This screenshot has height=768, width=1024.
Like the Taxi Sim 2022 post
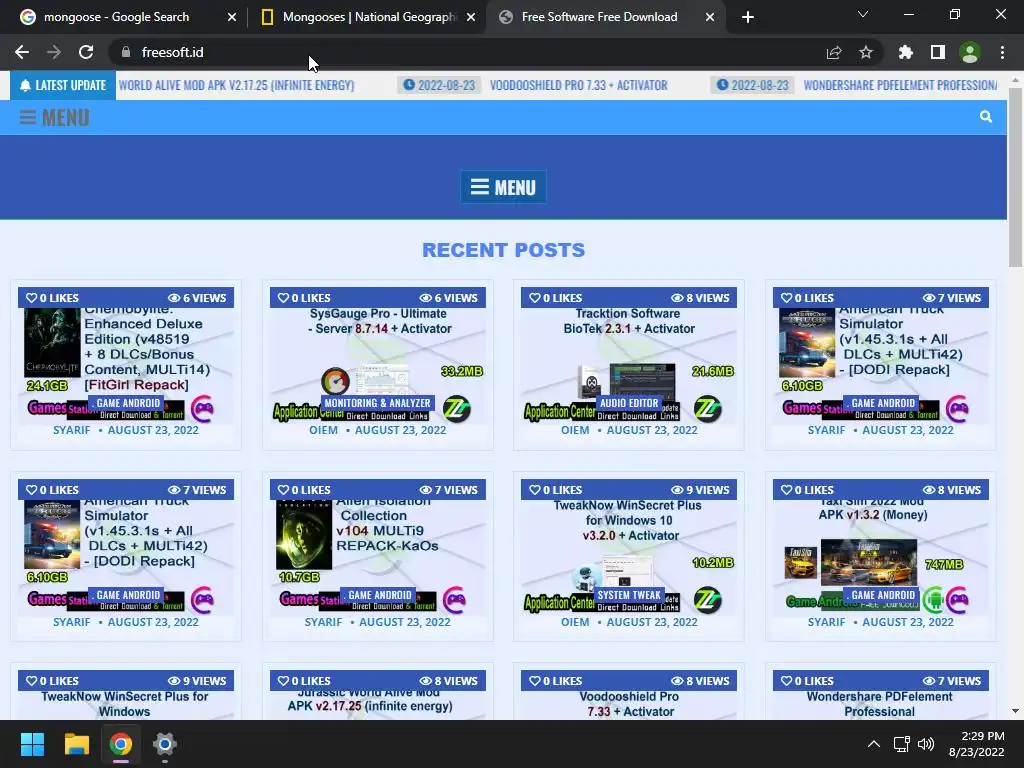[x=786, y=490]
